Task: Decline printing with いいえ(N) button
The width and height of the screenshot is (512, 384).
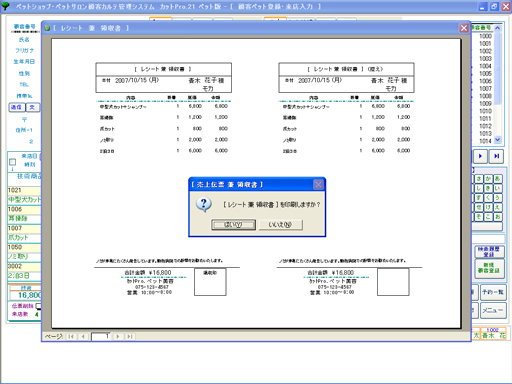Action: pos(280,225)
